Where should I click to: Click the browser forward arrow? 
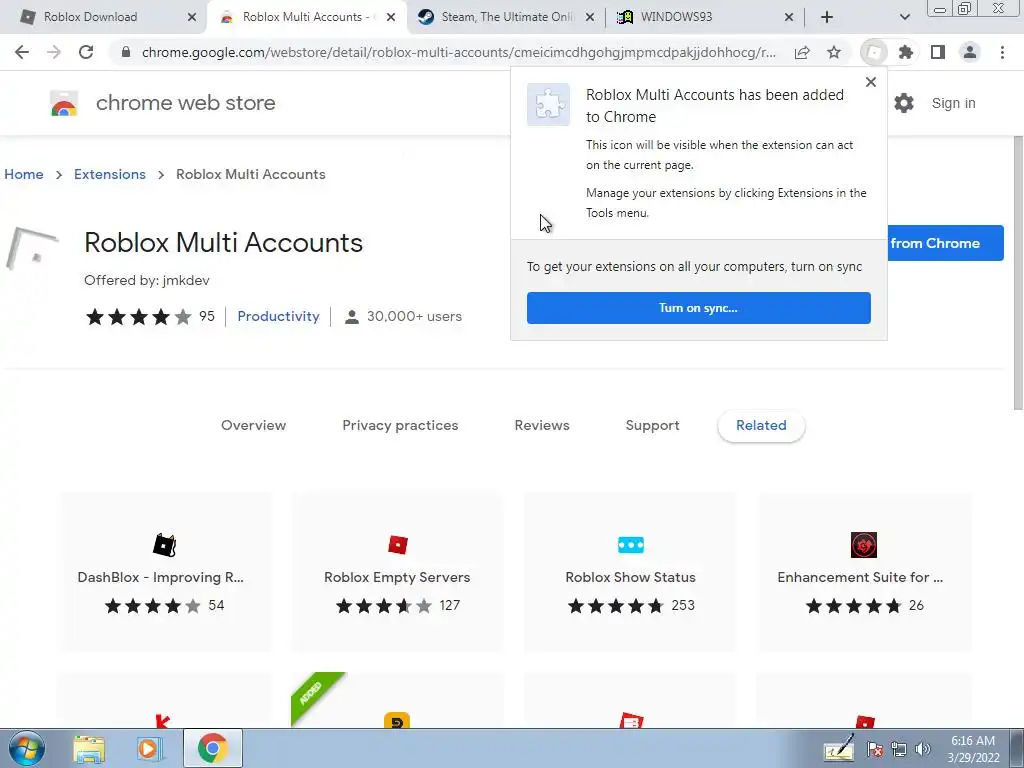click(x=54, y=52)
